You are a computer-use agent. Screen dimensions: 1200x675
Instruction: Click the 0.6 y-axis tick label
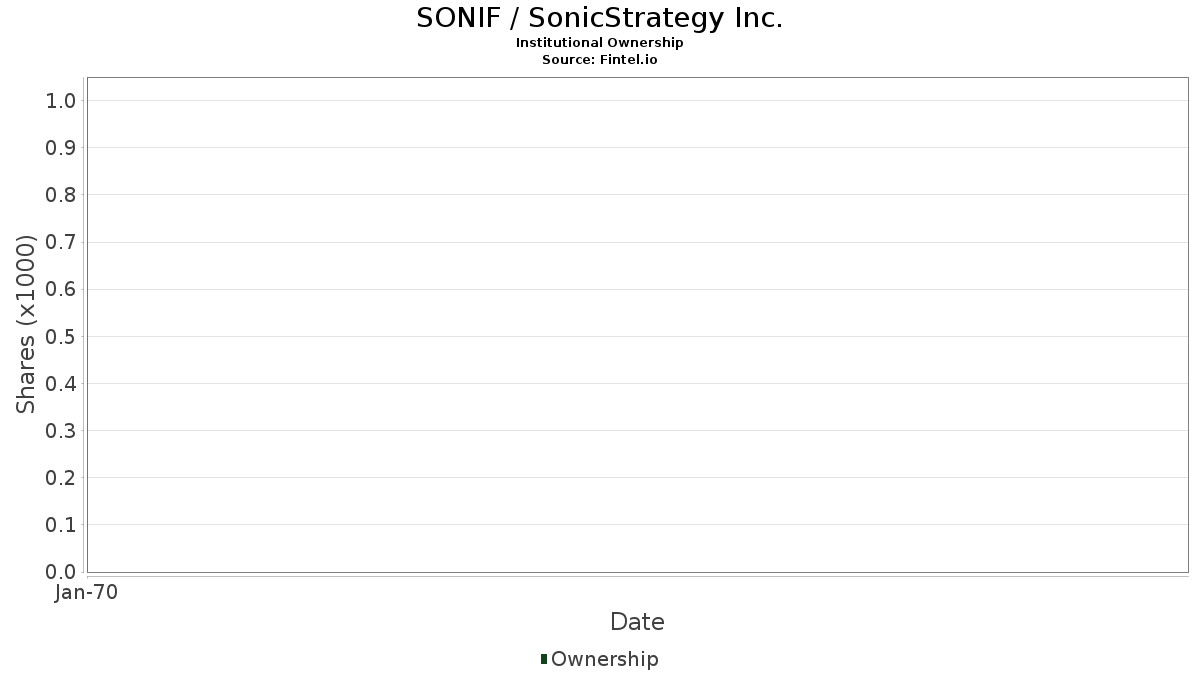(61, 289)
